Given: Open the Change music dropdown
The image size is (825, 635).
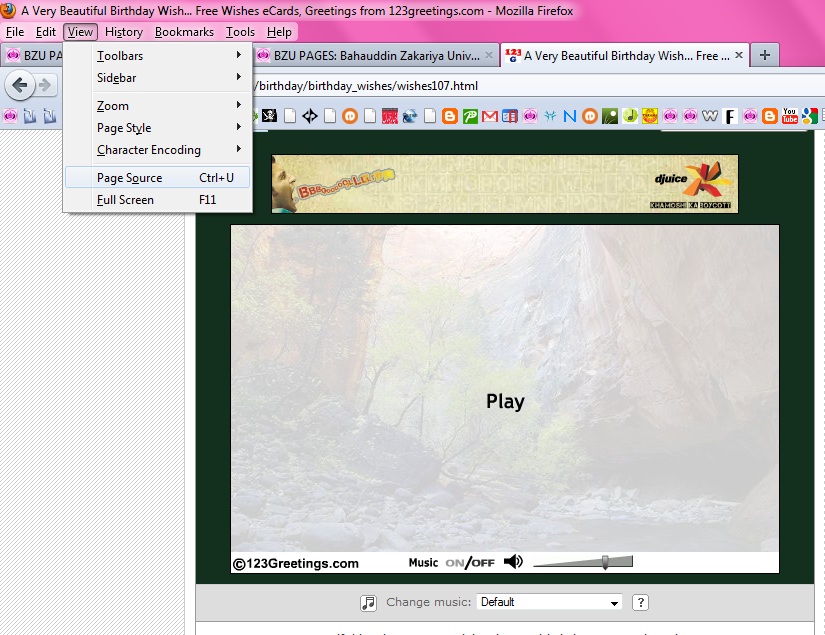Looking at the screenshot, I should [x=549, y=602].
